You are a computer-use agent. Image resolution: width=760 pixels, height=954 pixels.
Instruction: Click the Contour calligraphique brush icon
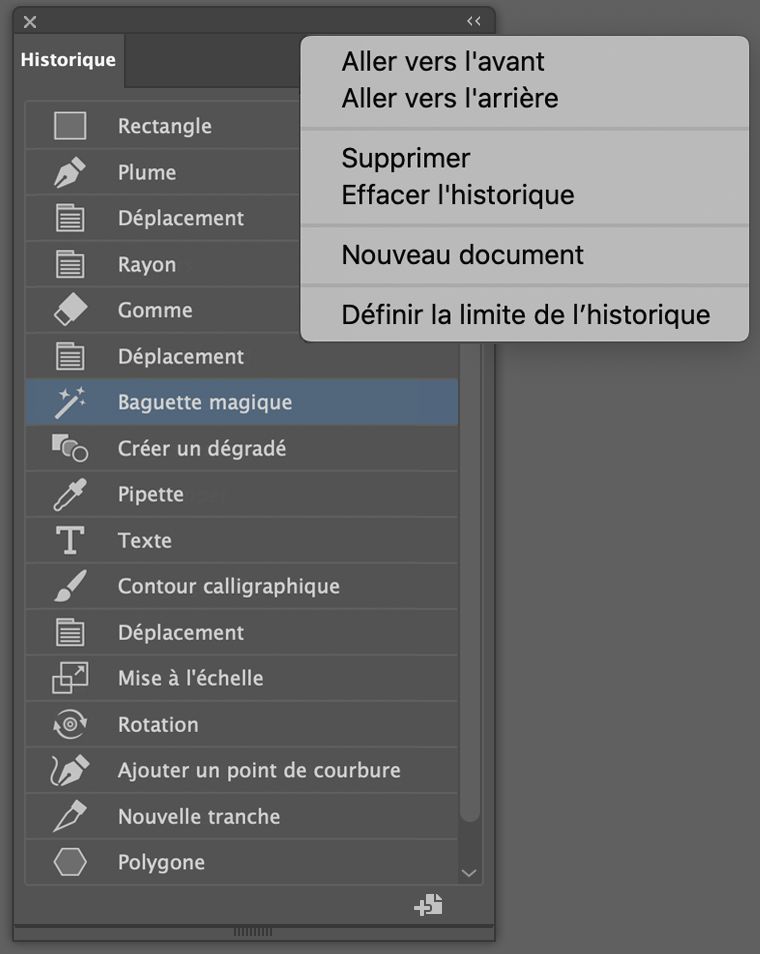[x=69, y=586]
